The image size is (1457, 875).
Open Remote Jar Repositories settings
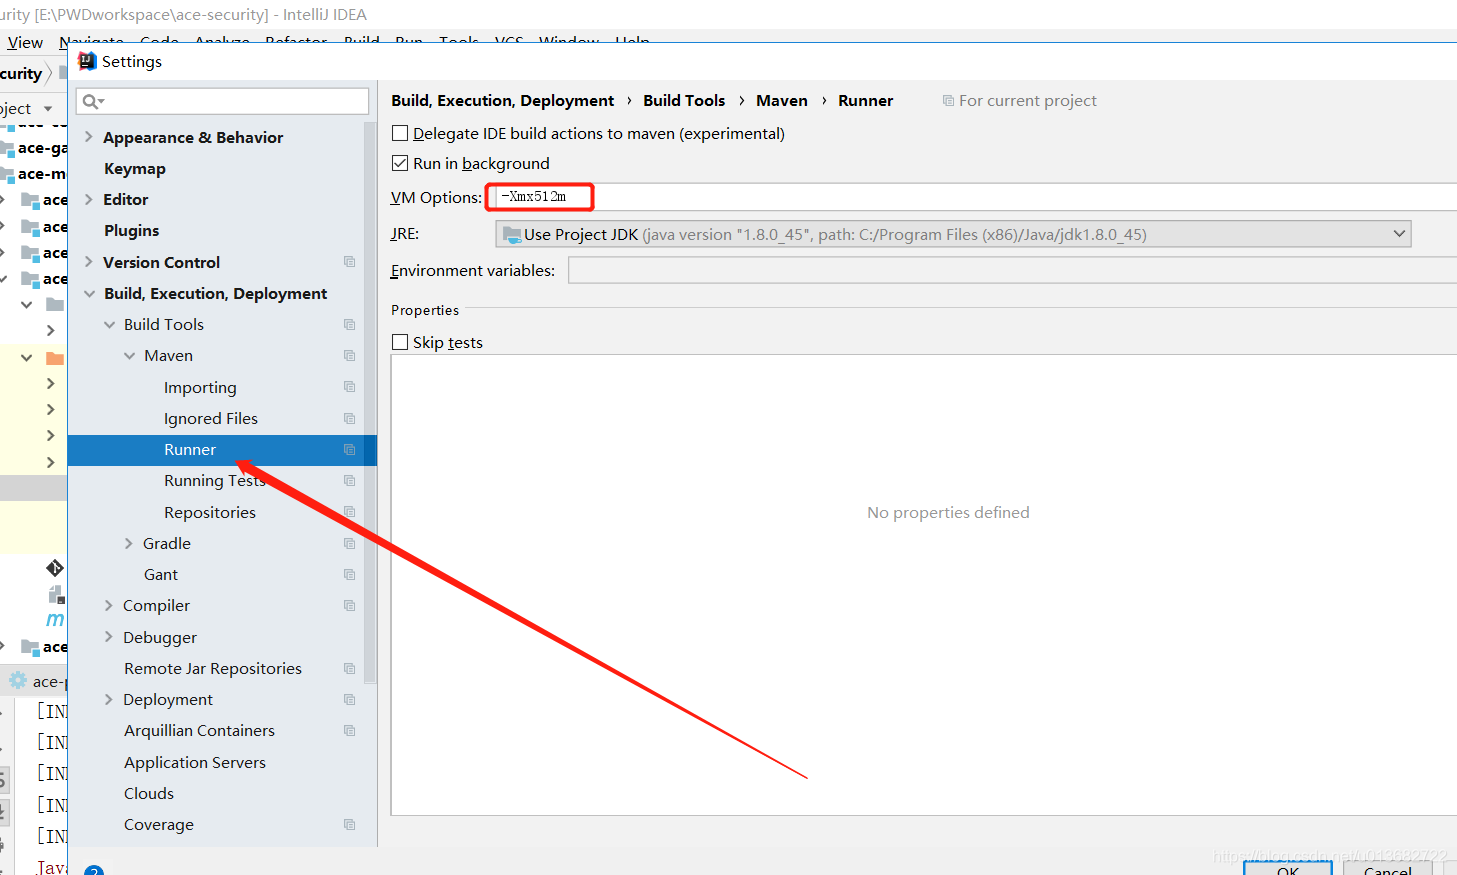(x=213, y=668)
